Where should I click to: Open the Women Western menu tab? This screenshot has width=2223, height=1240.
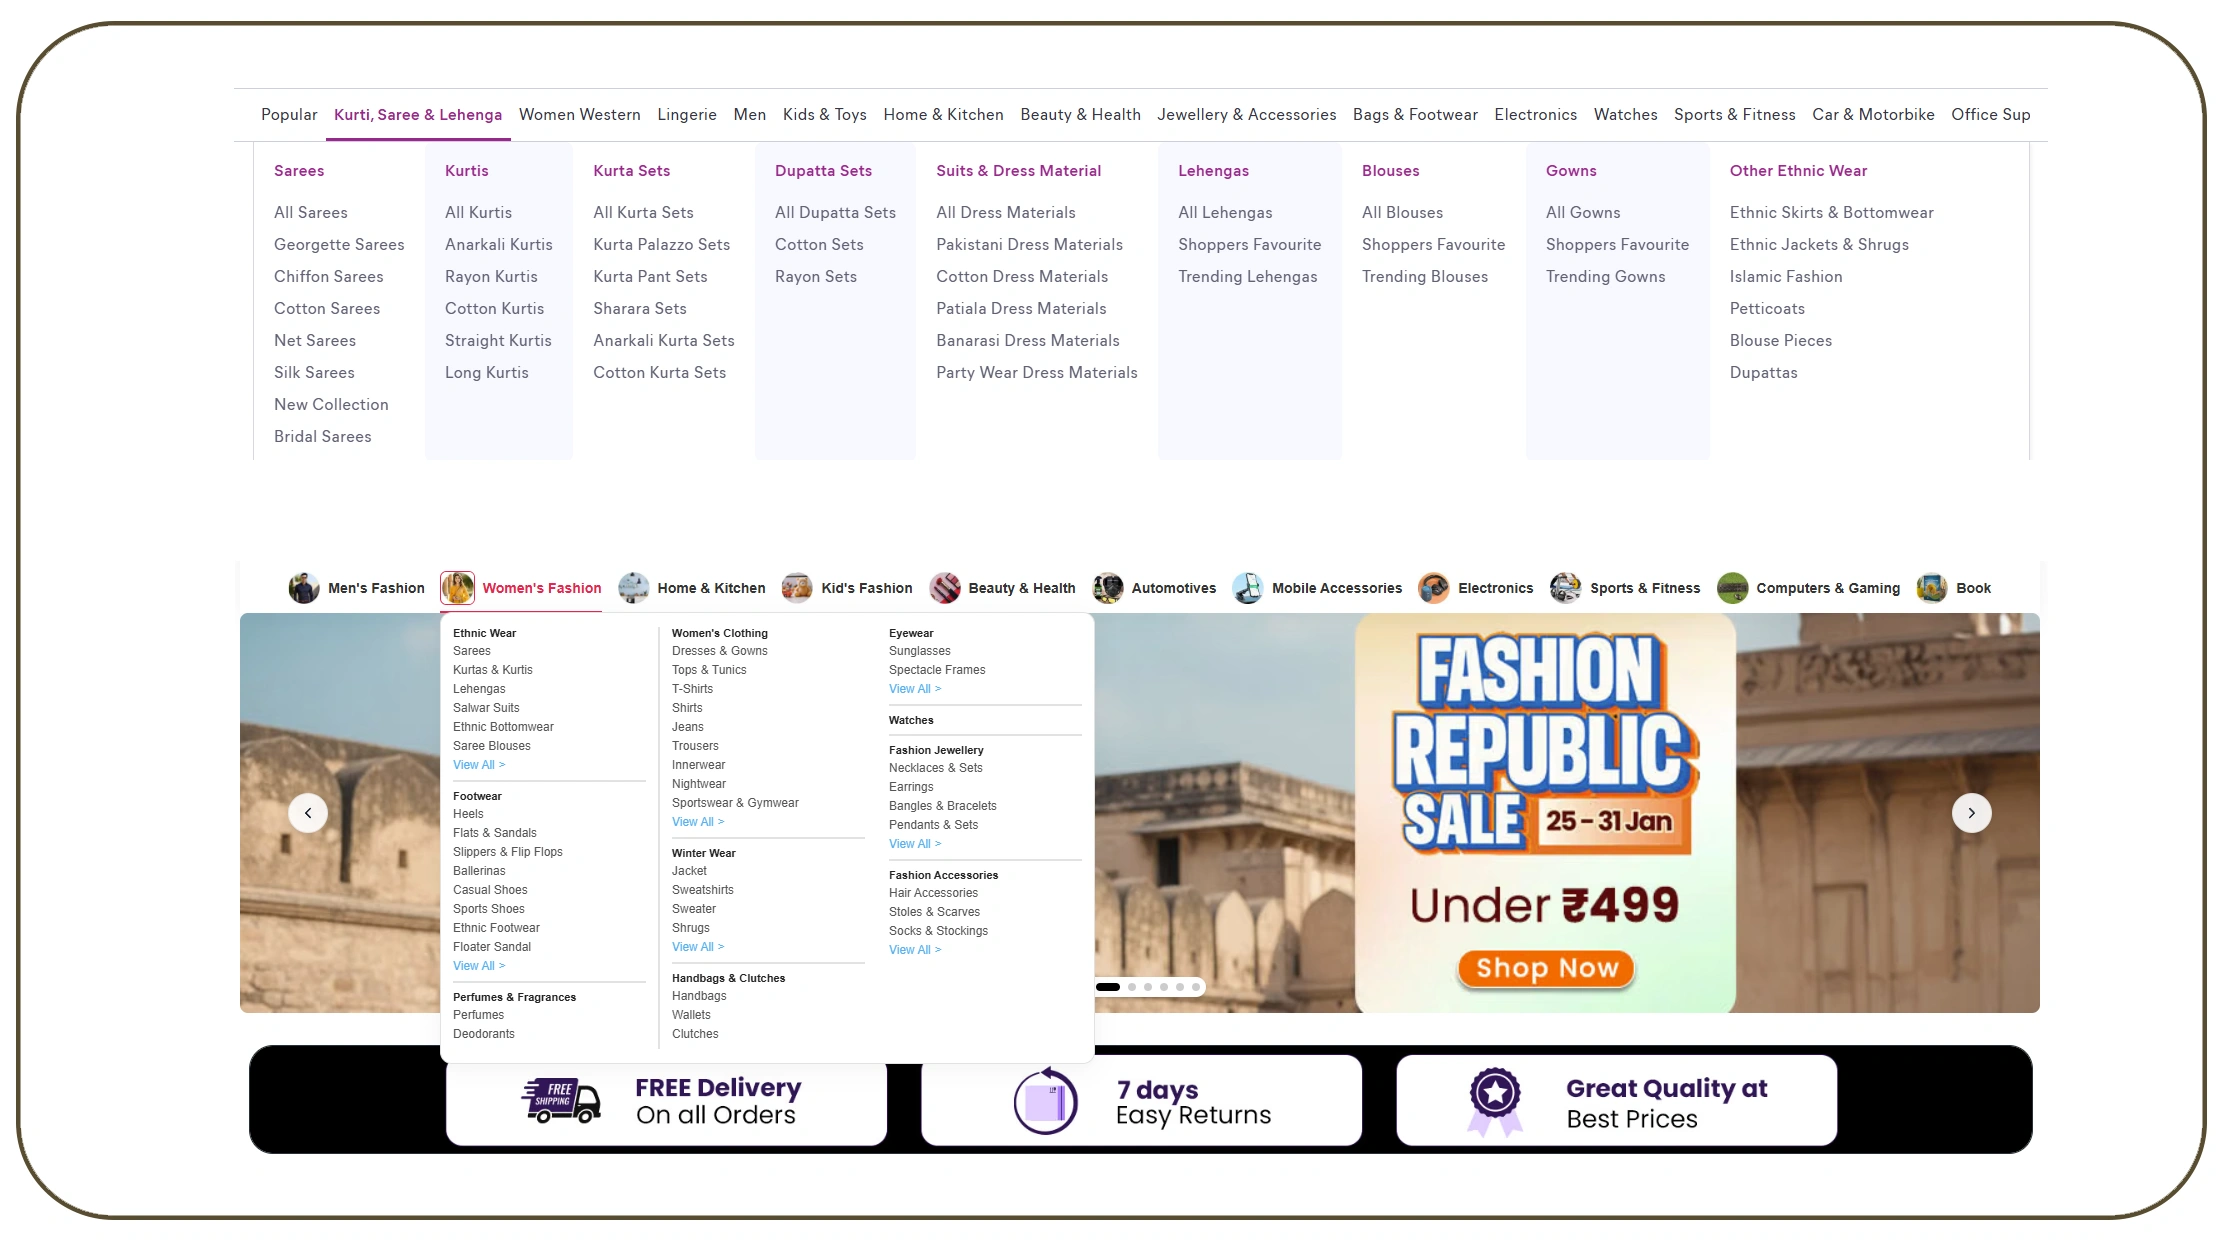click(579, 115)
